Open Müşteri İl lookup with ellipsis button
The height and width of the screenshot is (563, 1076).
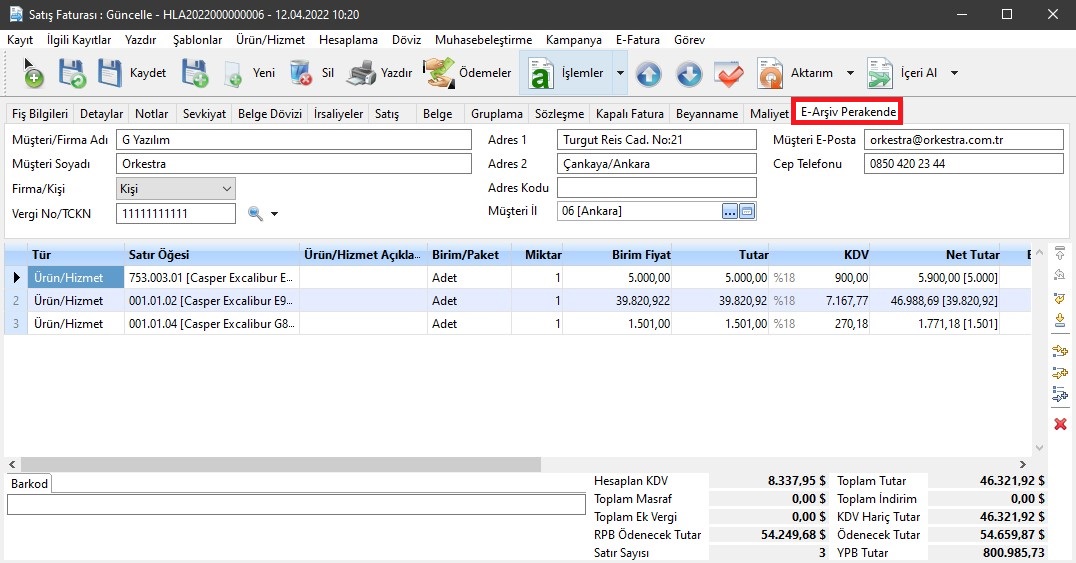pos(729,211)
